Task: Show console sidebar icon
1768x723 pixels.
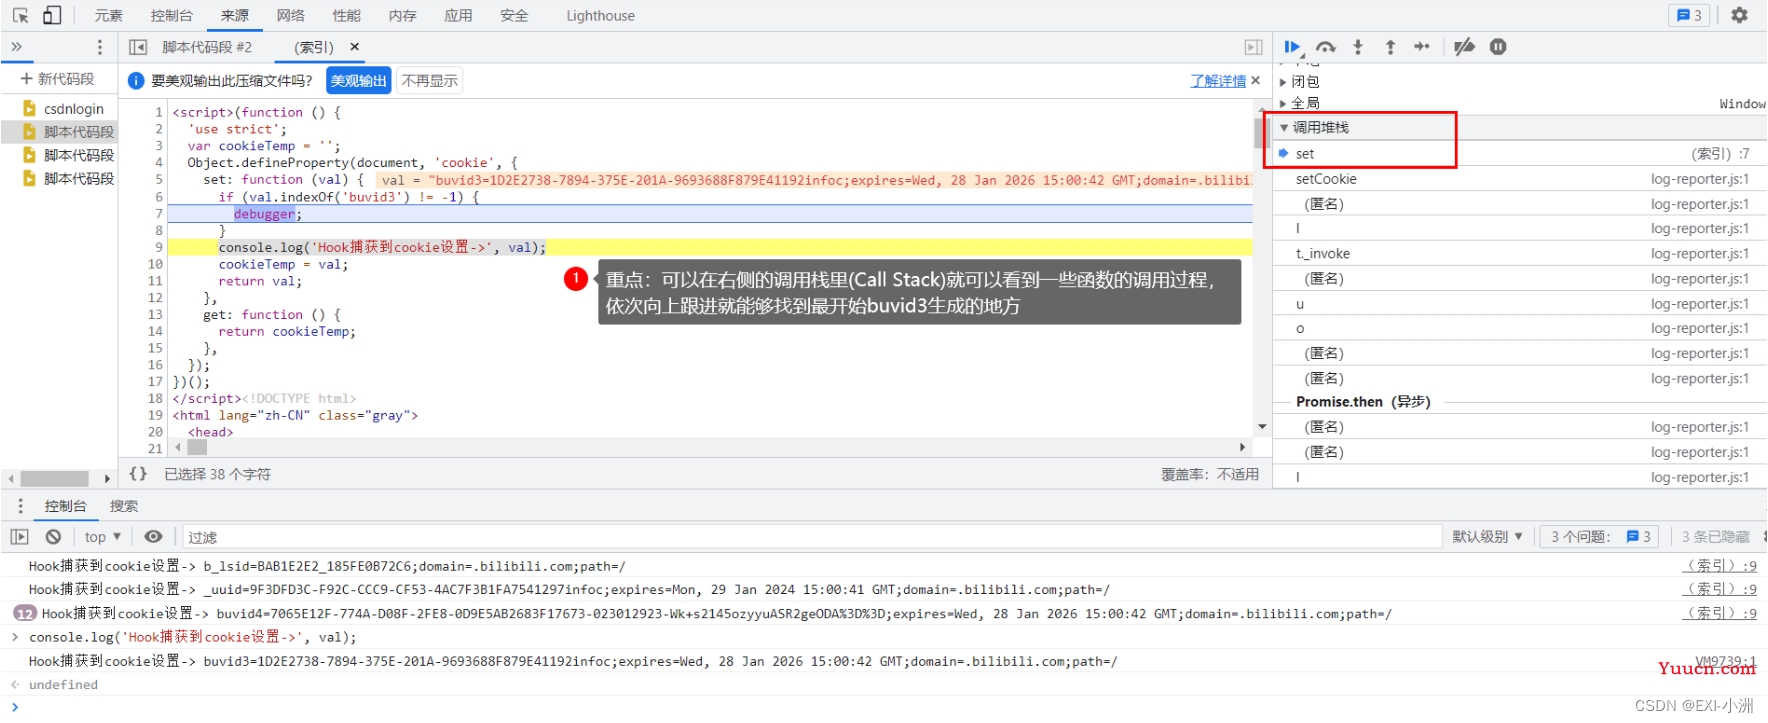Action: (x=20, y=537)
